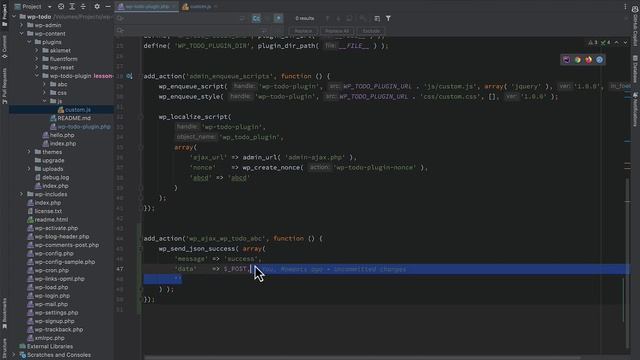Hide the Project panel with the minus icon
This screenshot has height=360, width=640.
point(108,7)
